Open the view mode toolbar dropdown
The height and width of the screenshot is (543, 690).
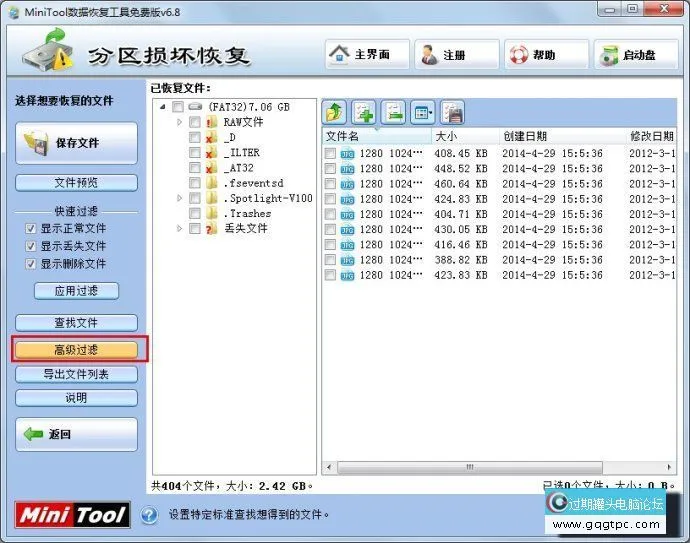coord(423,113)
